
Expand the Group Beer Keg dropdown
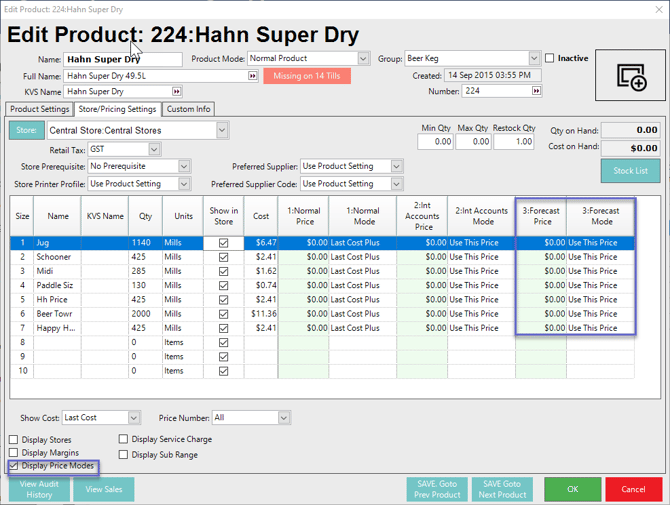coord(535,59)
